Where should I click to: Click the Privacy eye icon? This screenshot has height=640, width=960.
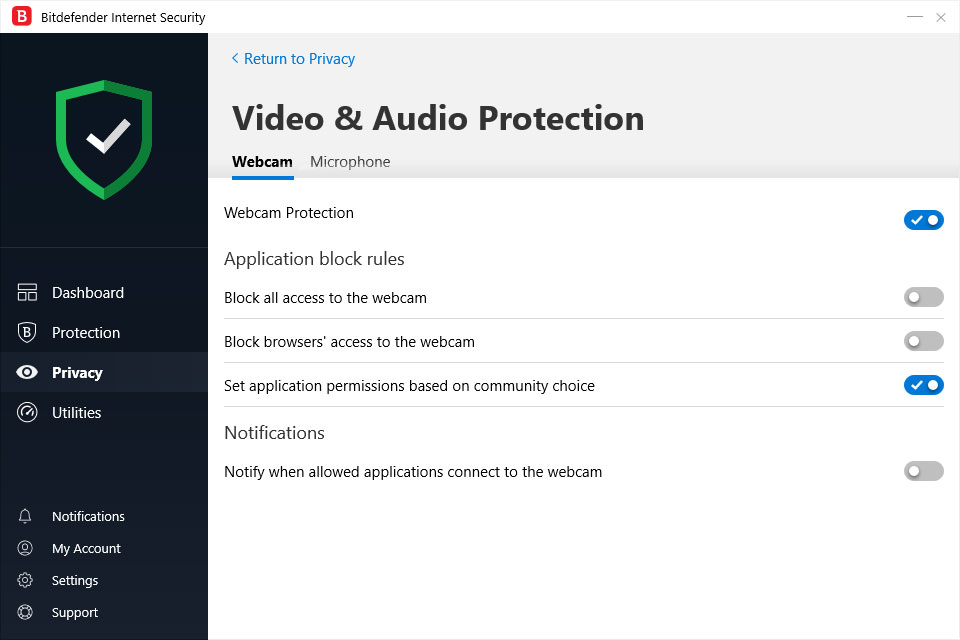pos(27,373)
